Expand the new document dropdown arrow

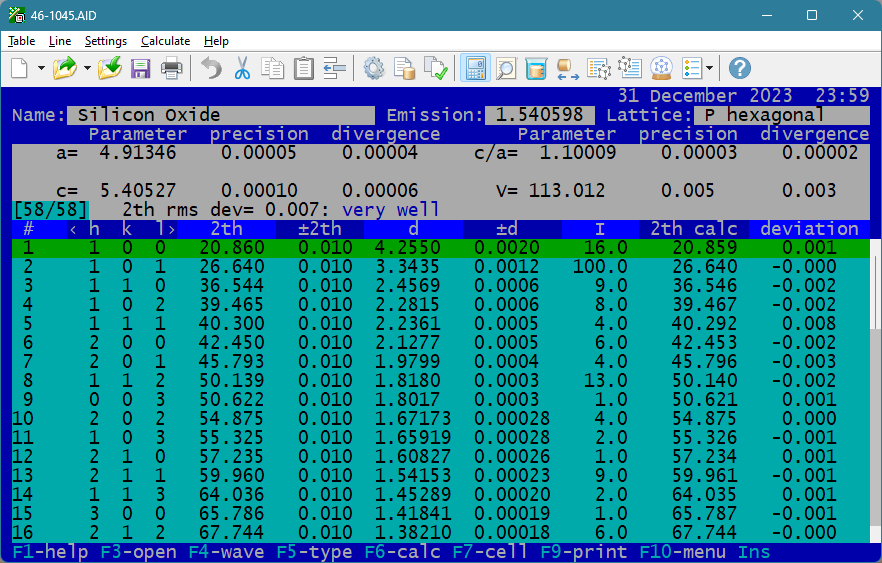(x=41, y=69)
